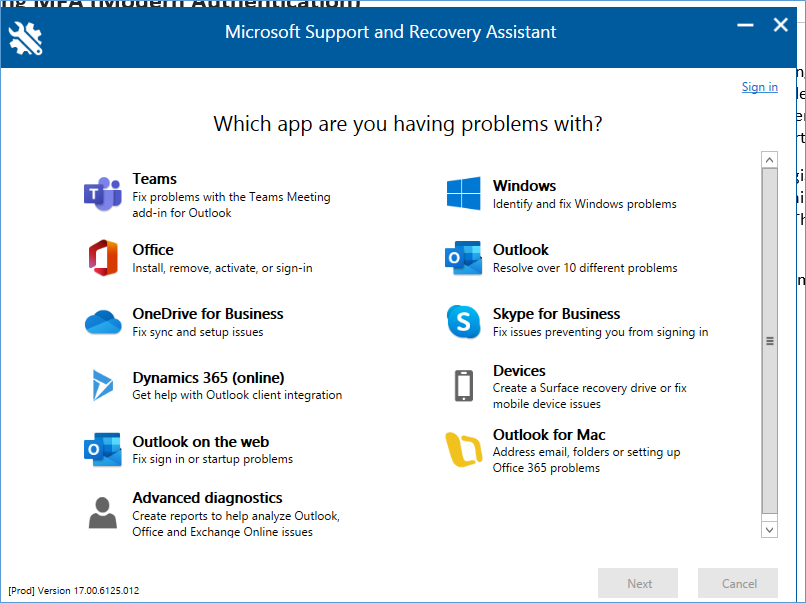The image size is (806, 603).
Task: Select the Advanced diagnostics heading
Action: click(x=207, y=498)
